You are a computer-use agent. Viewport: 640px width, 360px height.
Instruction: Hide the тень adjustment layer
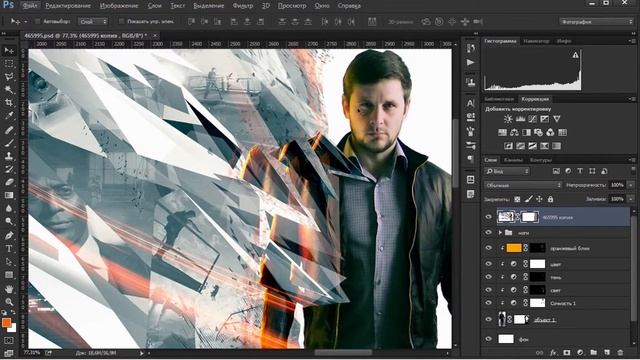click(489, 277)
